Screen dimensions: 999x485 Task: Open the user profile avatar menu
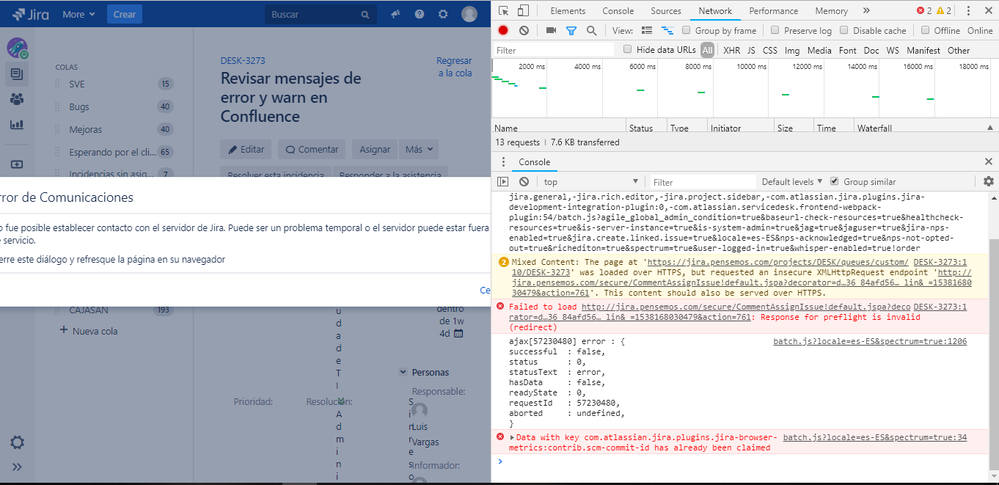470,14
